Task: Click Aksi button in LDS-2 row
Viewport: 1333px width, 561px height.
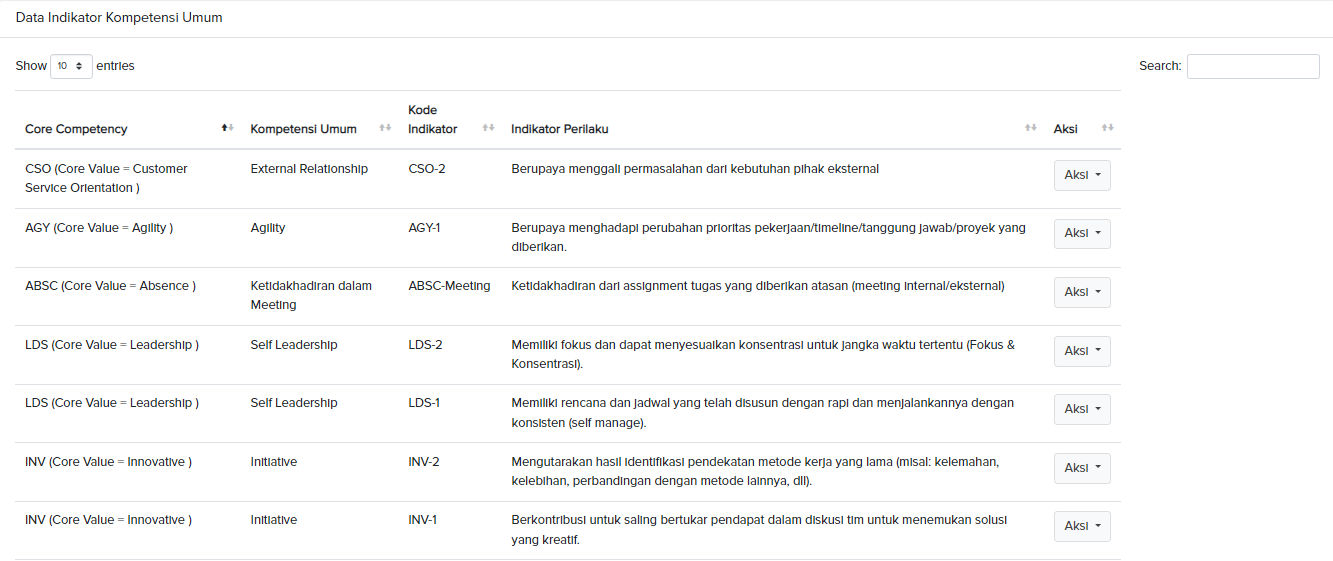Action: click(x=1081, y=351)
